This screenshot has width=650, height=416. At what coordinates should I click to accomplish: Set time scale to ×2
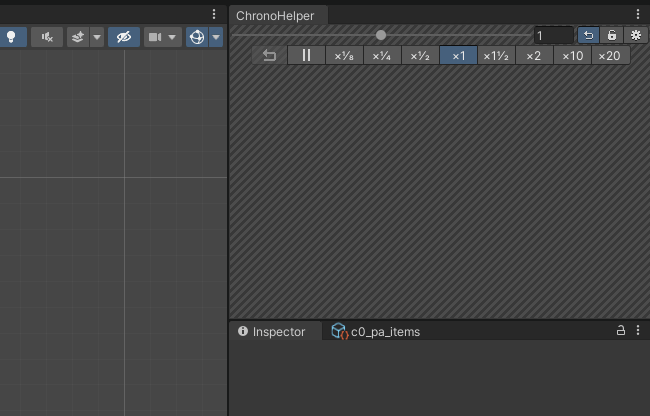[534, 56]
